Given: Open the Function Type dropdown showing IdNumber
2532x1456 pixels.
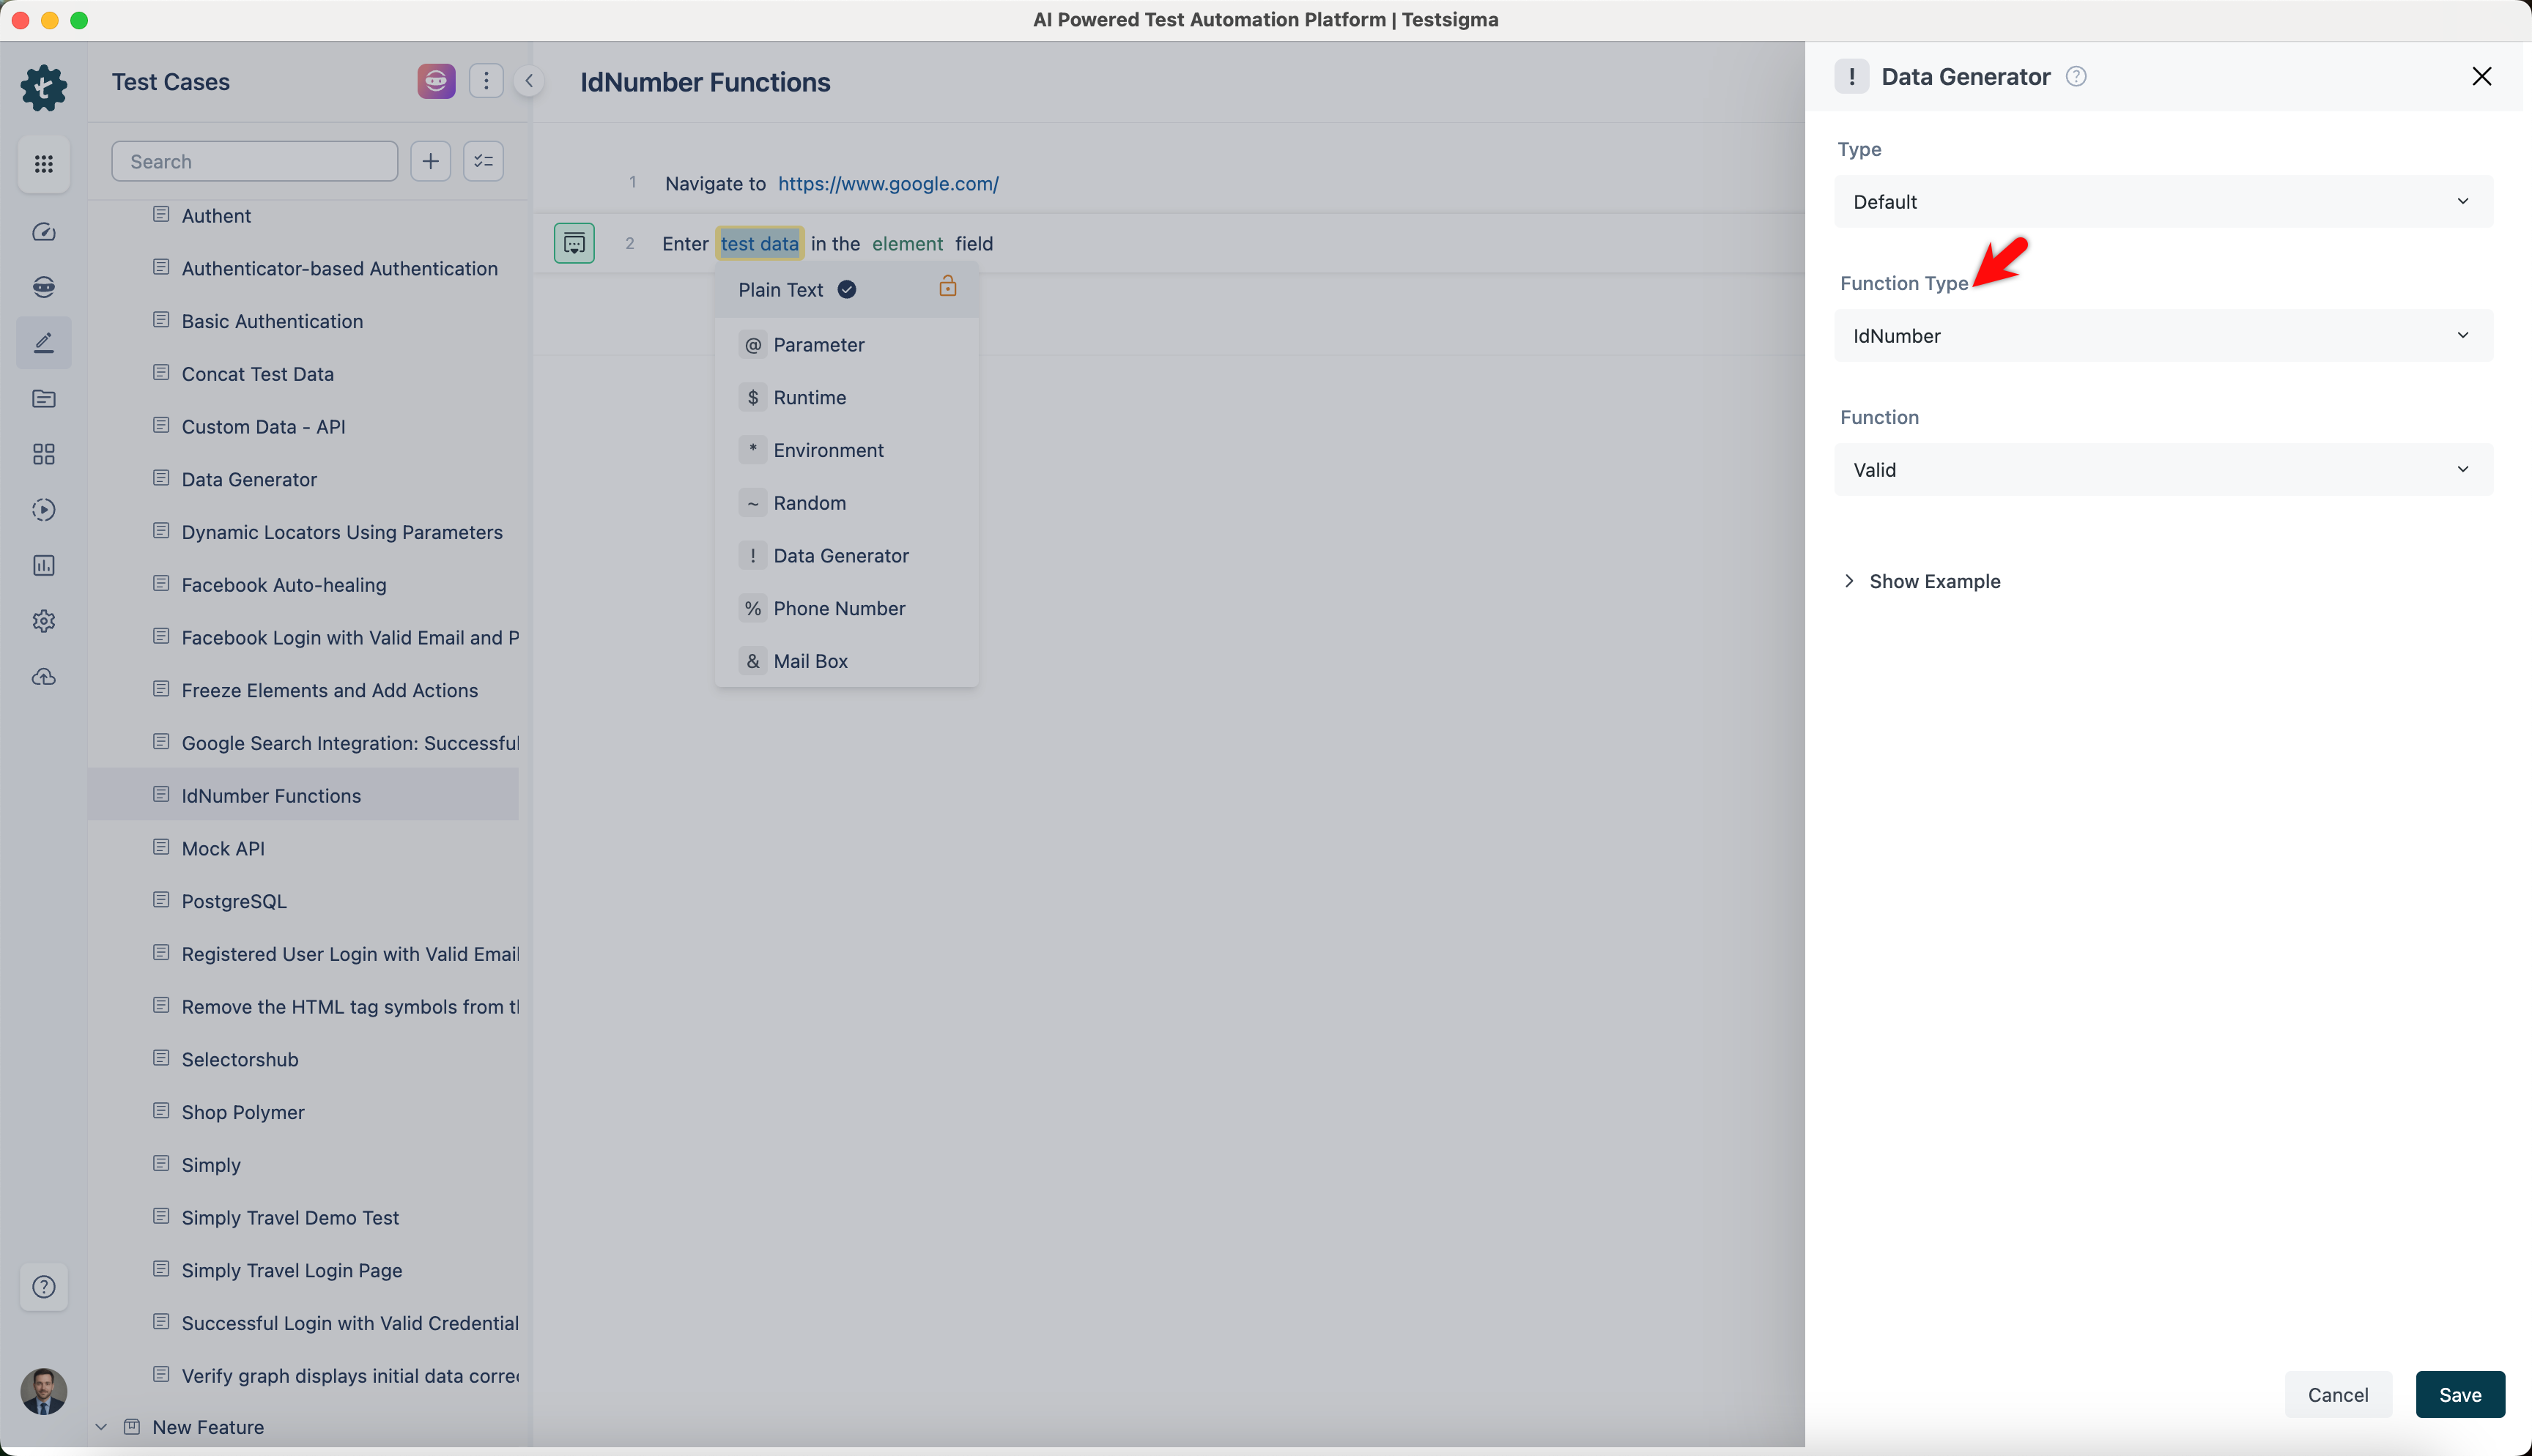Looking at the screenshot, I should point(2162,336).
